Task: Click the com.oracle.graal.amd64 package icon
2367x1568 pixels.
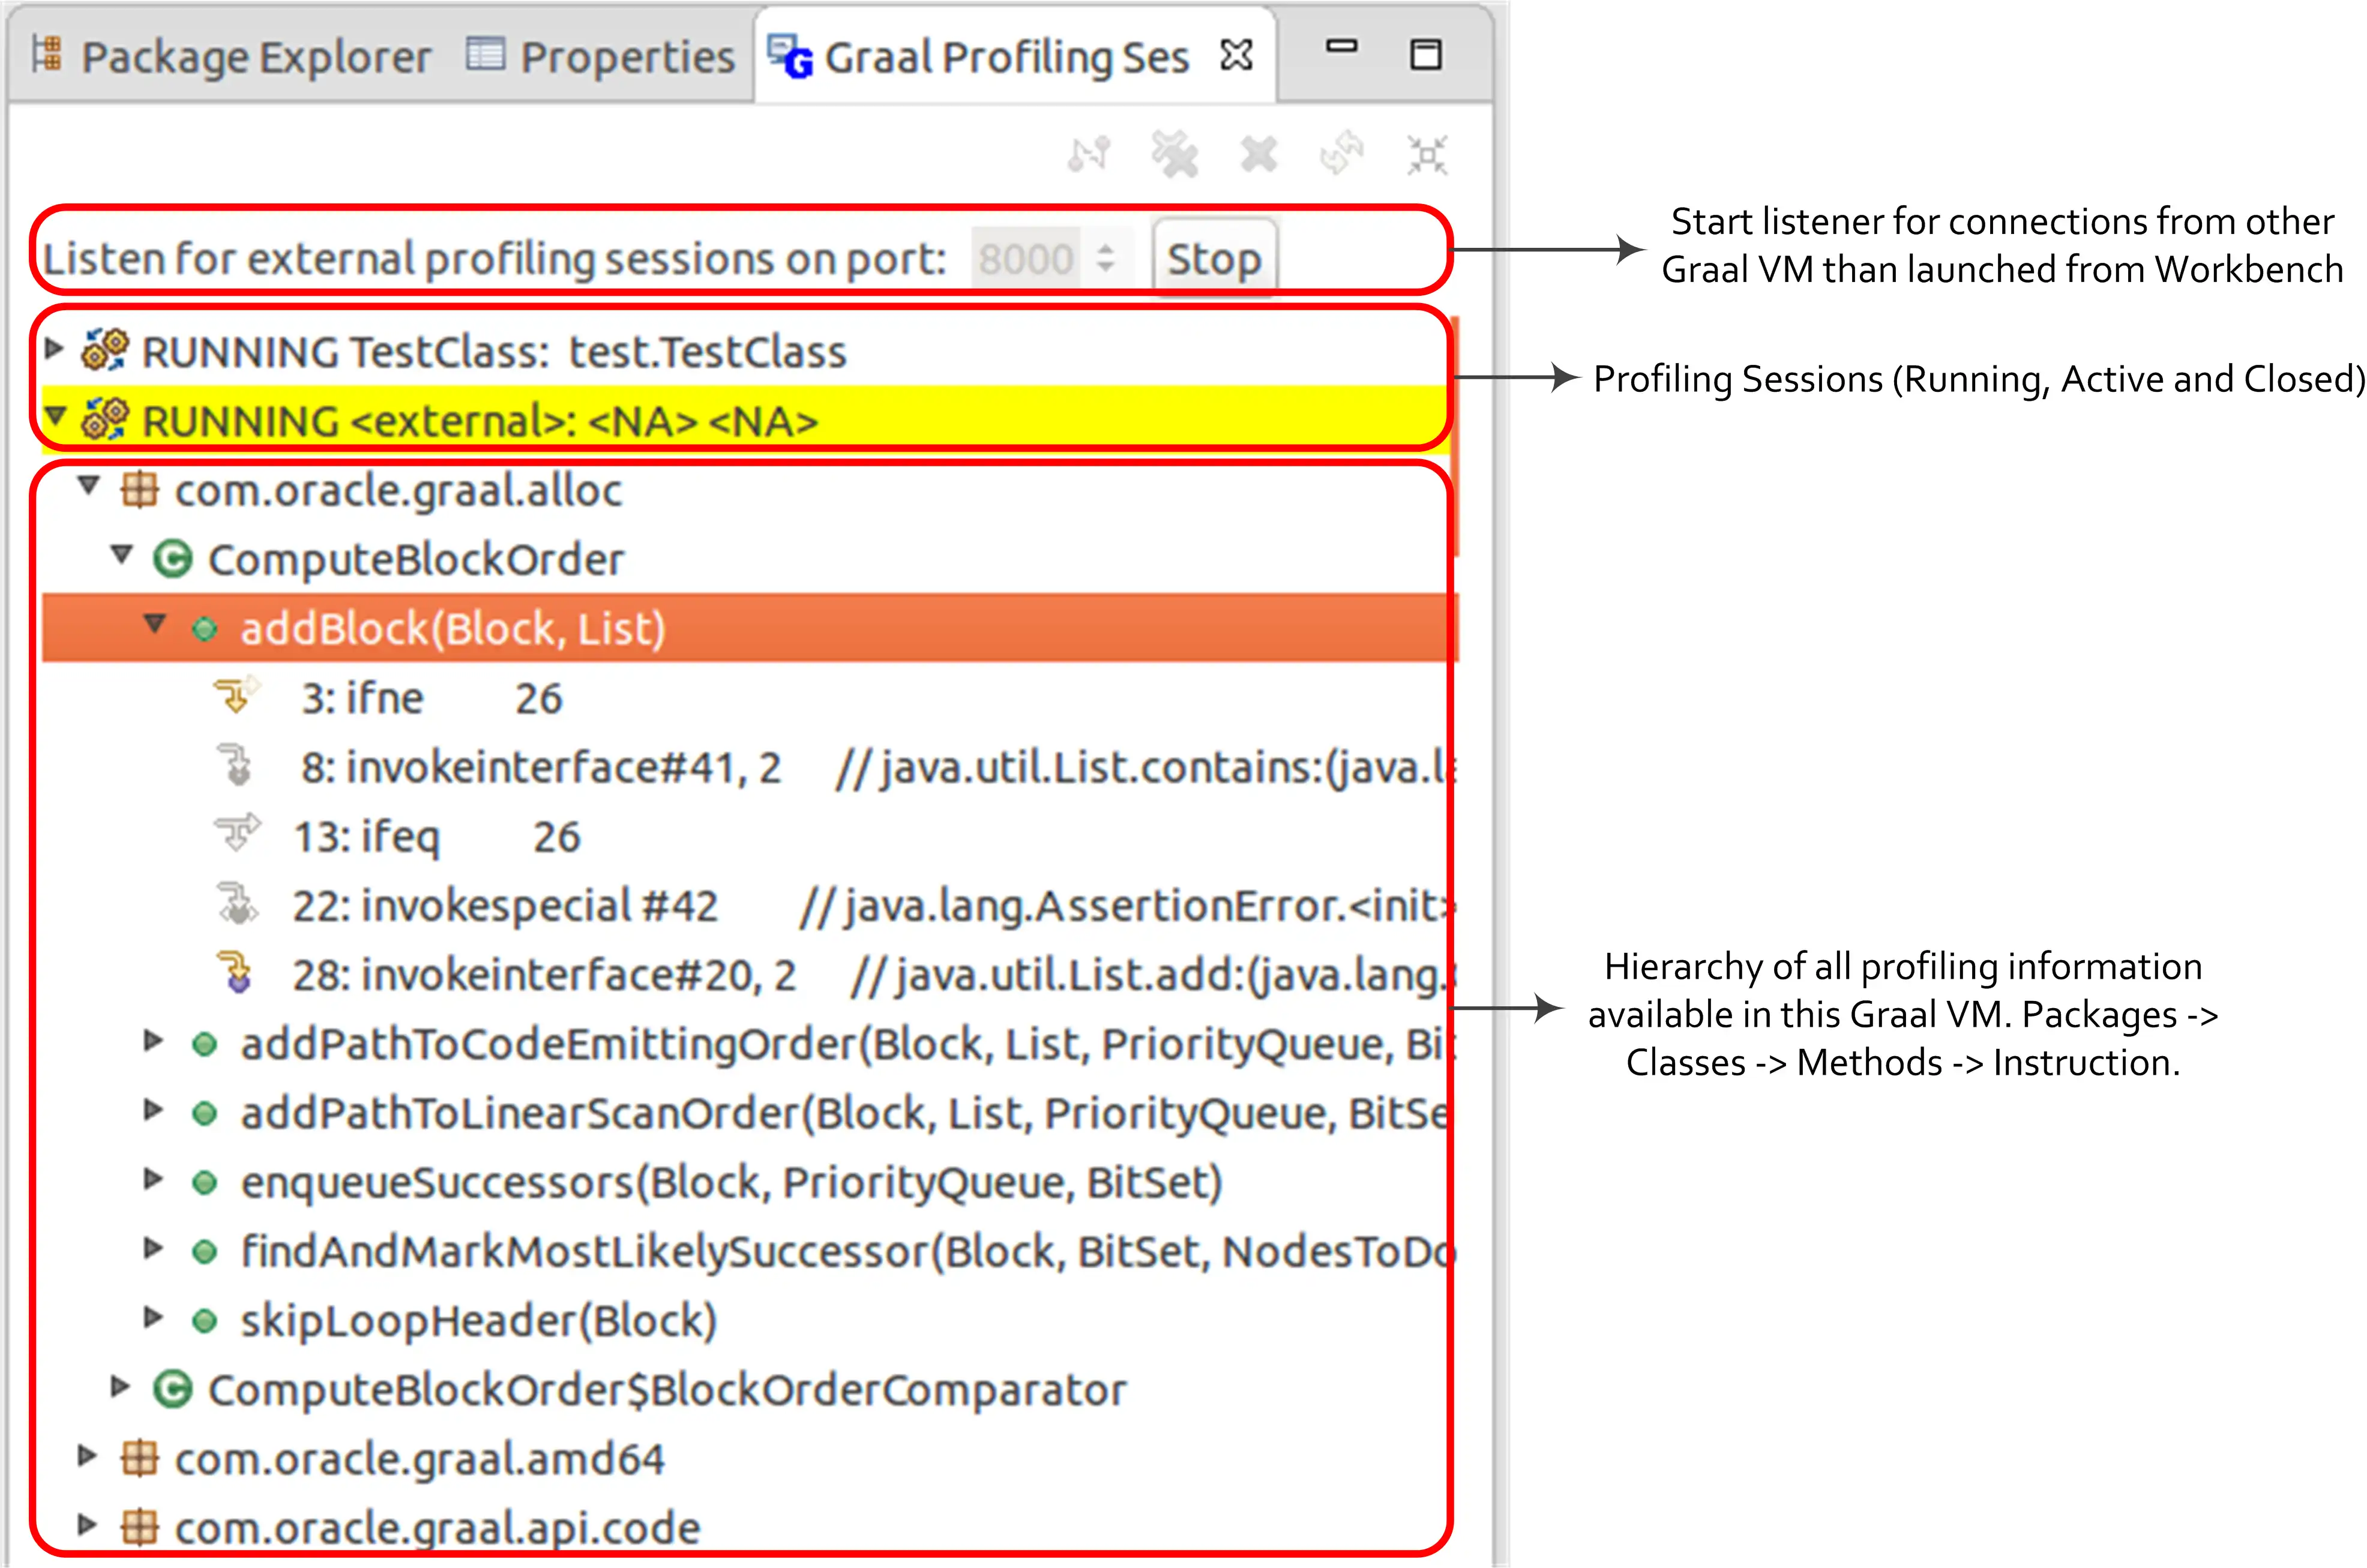Action: pos(139,1458)
